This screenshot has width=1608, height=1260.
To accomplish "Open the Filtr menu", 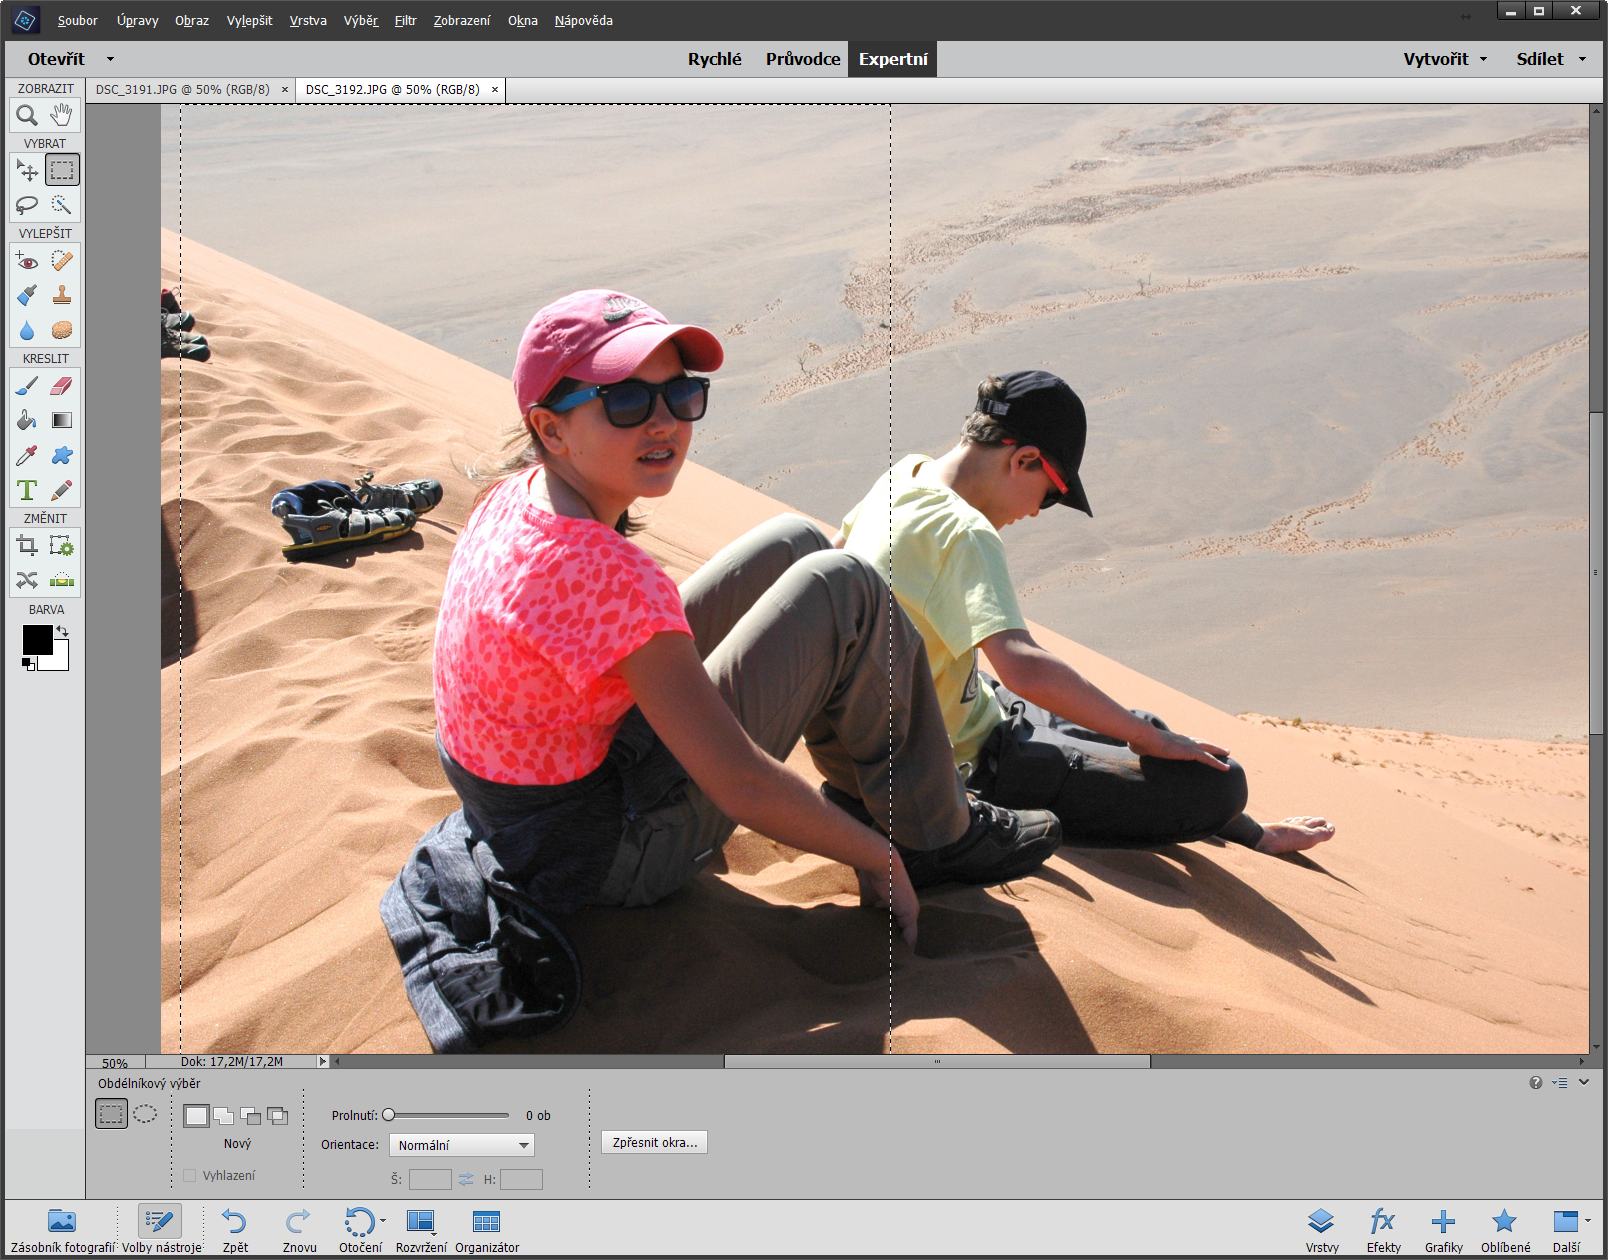I will [x=405, y=20].
